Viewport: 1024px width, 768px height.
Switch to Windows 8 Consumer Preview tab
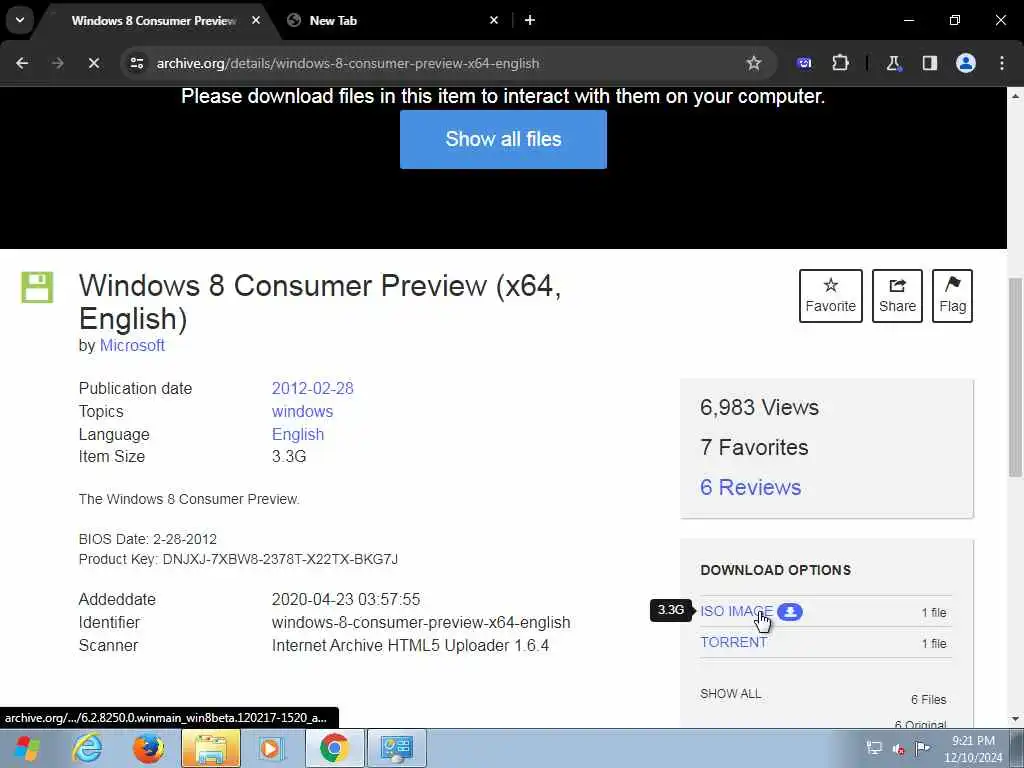(x=153, y=20)
